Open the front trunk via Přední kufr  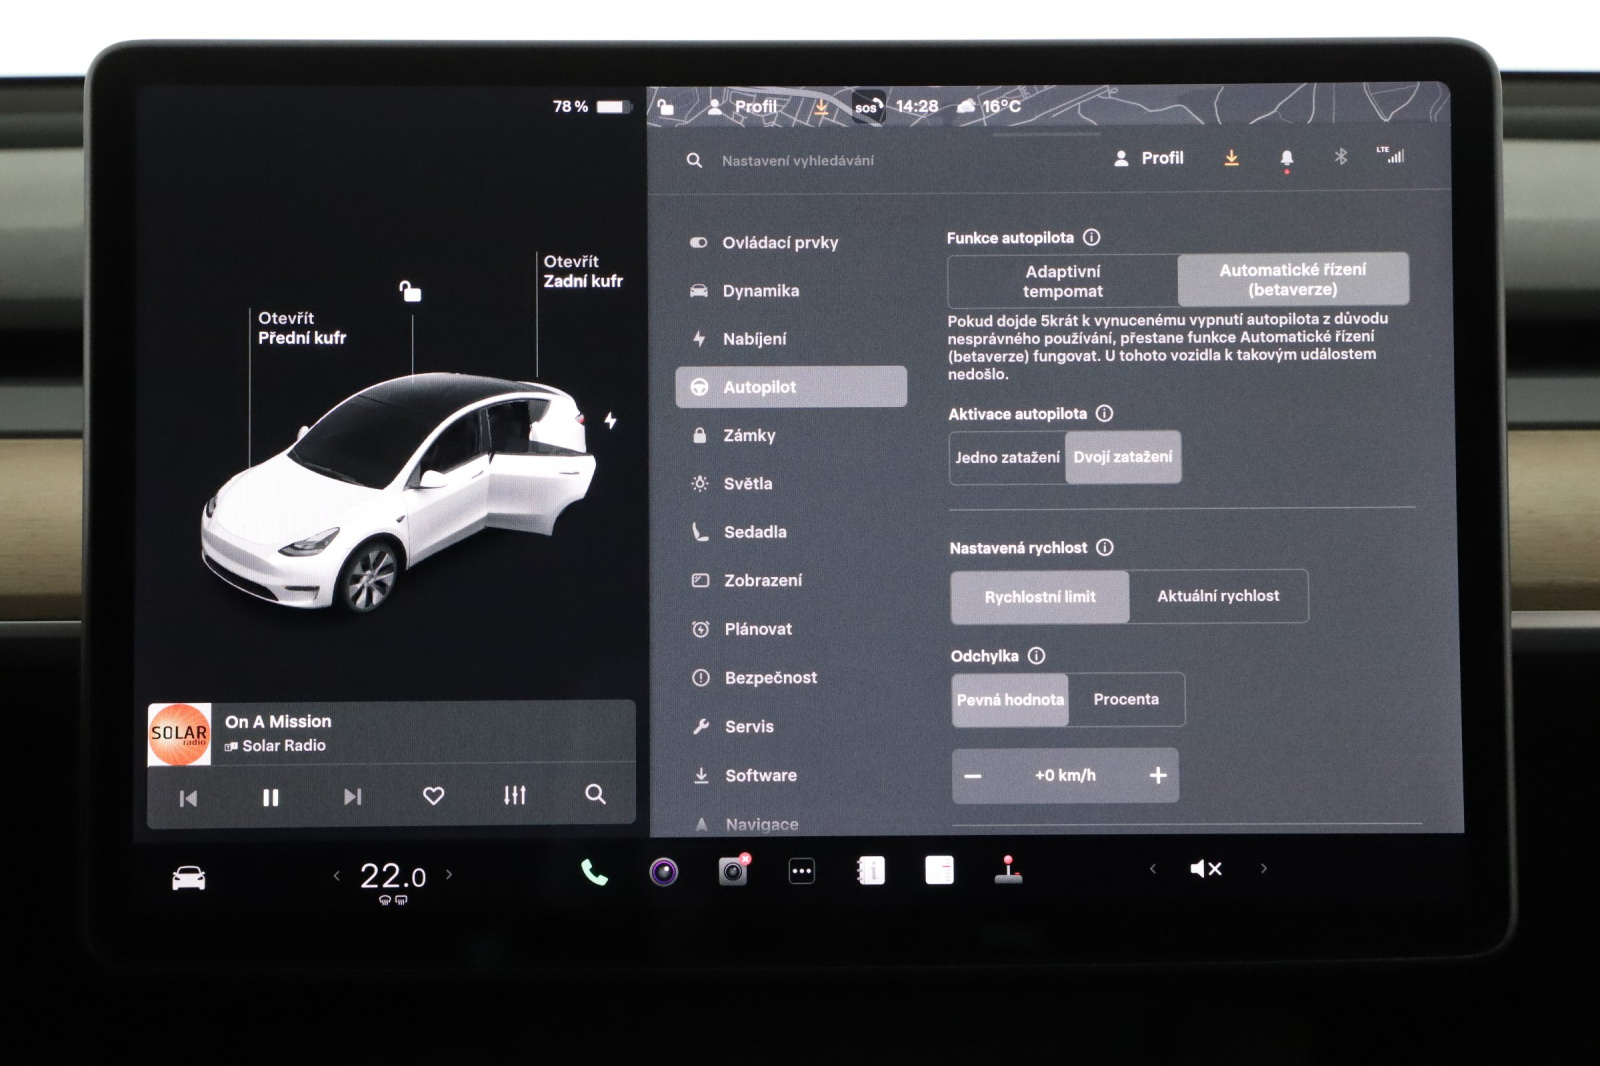[x=301, y=328]
